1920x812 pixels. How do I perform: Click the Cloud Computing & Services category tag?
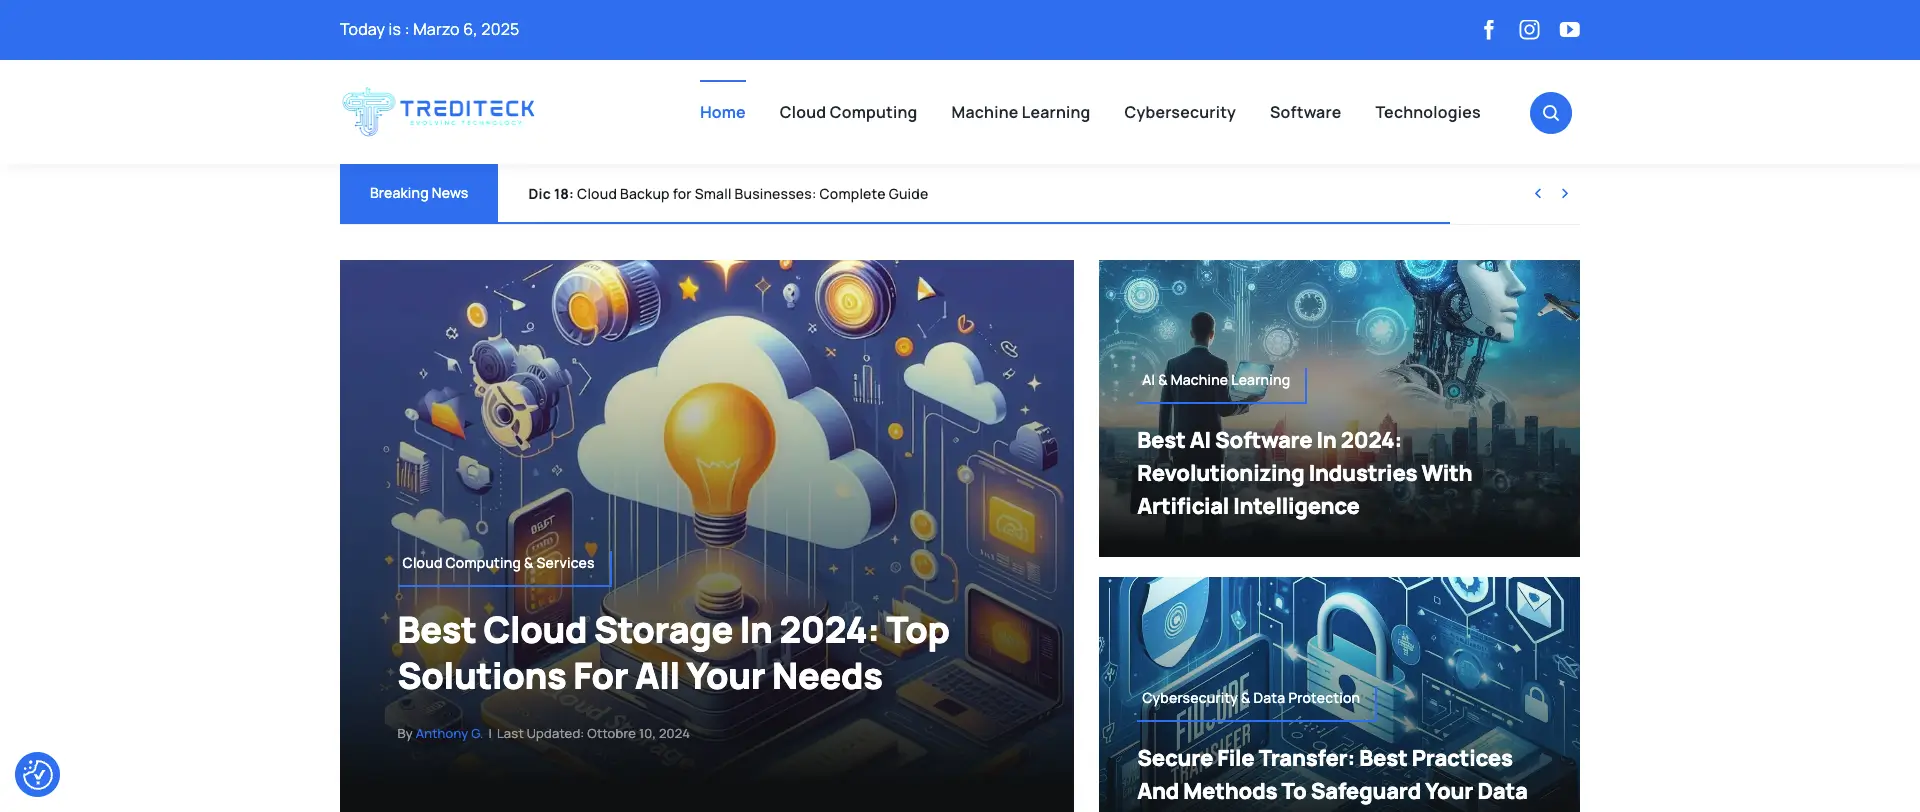tap(498, 564)
